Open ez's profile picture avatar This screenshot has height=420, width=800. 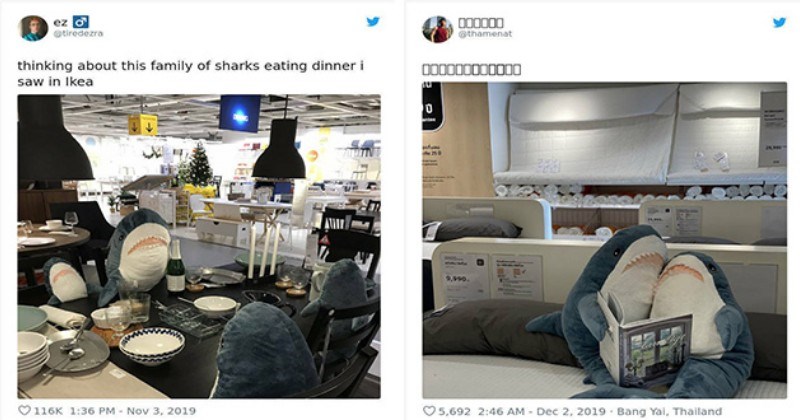tap(33, 28)
